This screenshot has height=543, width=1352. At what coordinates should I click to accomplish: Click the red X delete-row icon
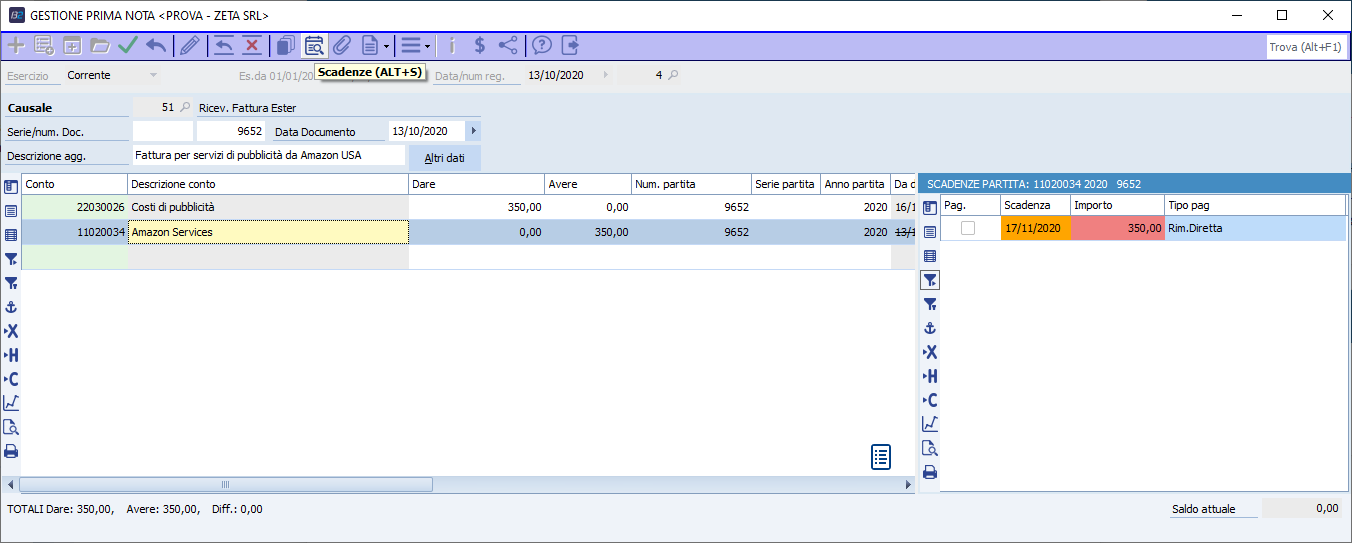click(252, 45)
